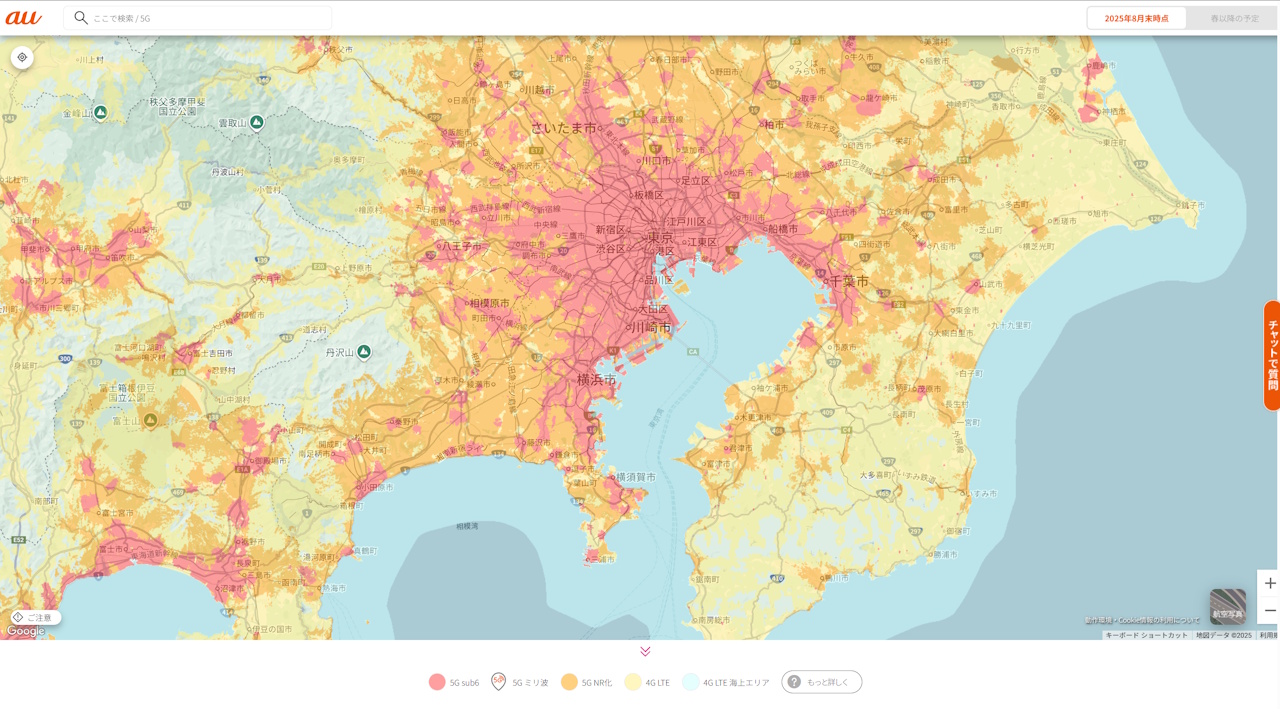Click the 江東区 label
Image resolution: width=1280 pixels, height=720 pixels.
tap(702, 241)
